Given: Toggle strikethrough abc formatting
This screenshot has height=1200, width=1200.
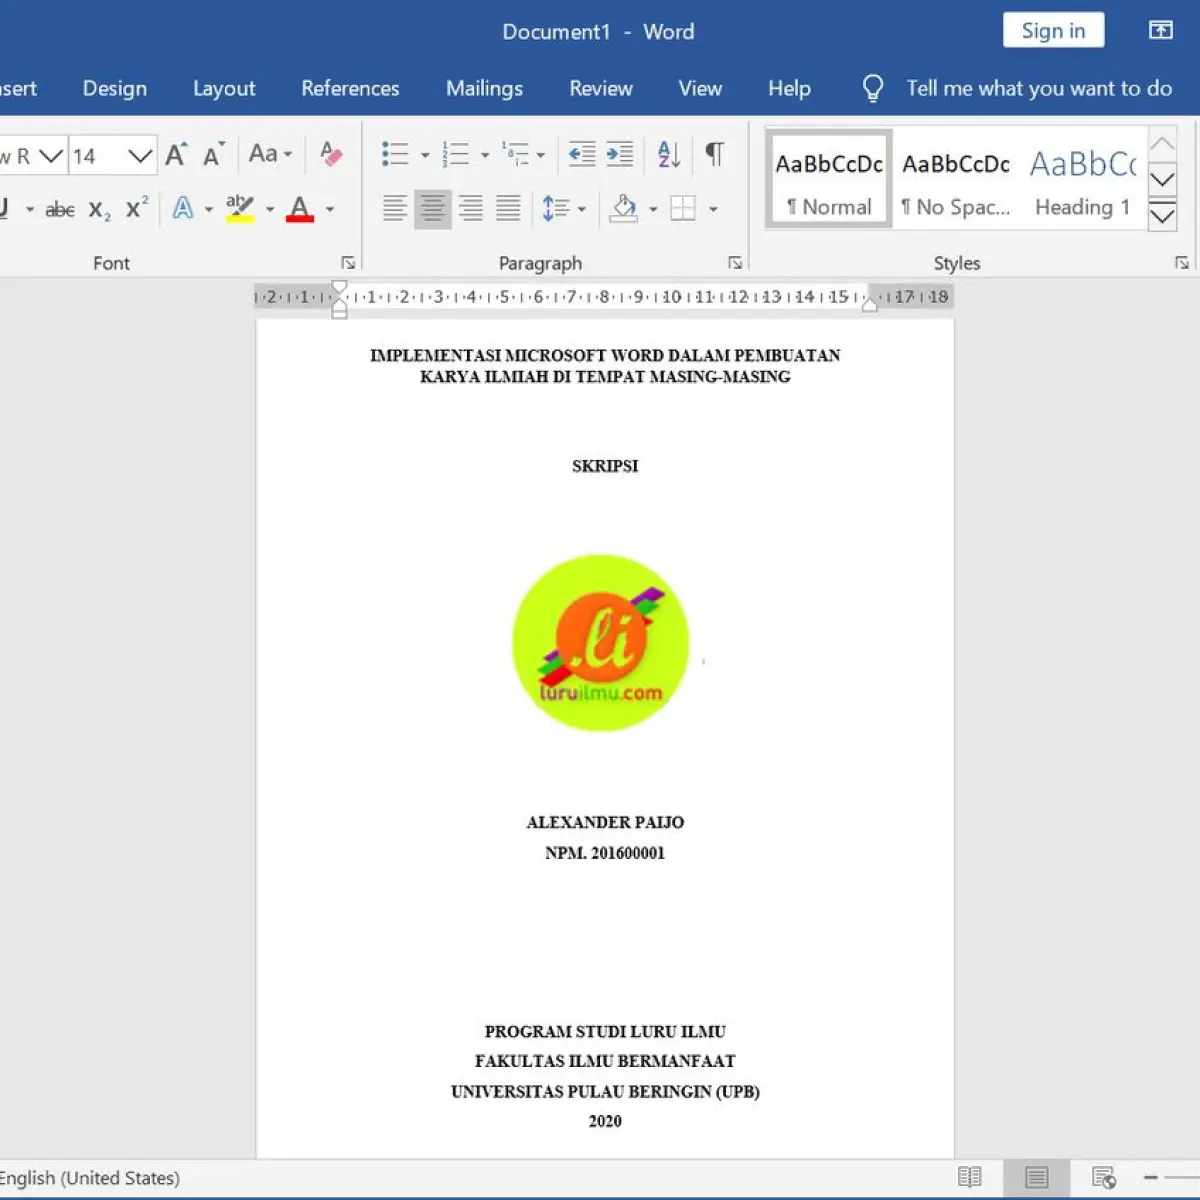Looking at the screenshot, I should pyautogui.click(x=60, y=209).
